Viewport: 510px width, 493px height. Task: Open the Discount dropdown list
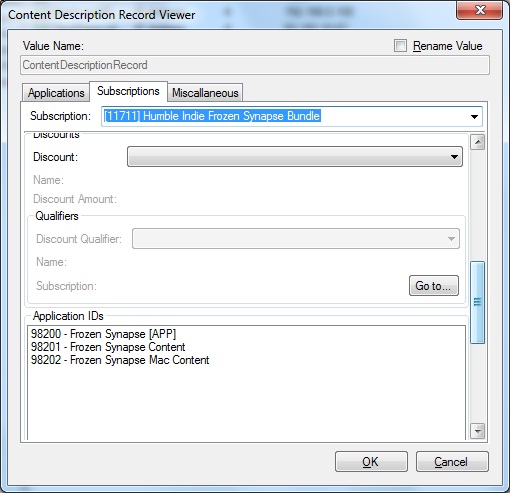pos(295,157)
